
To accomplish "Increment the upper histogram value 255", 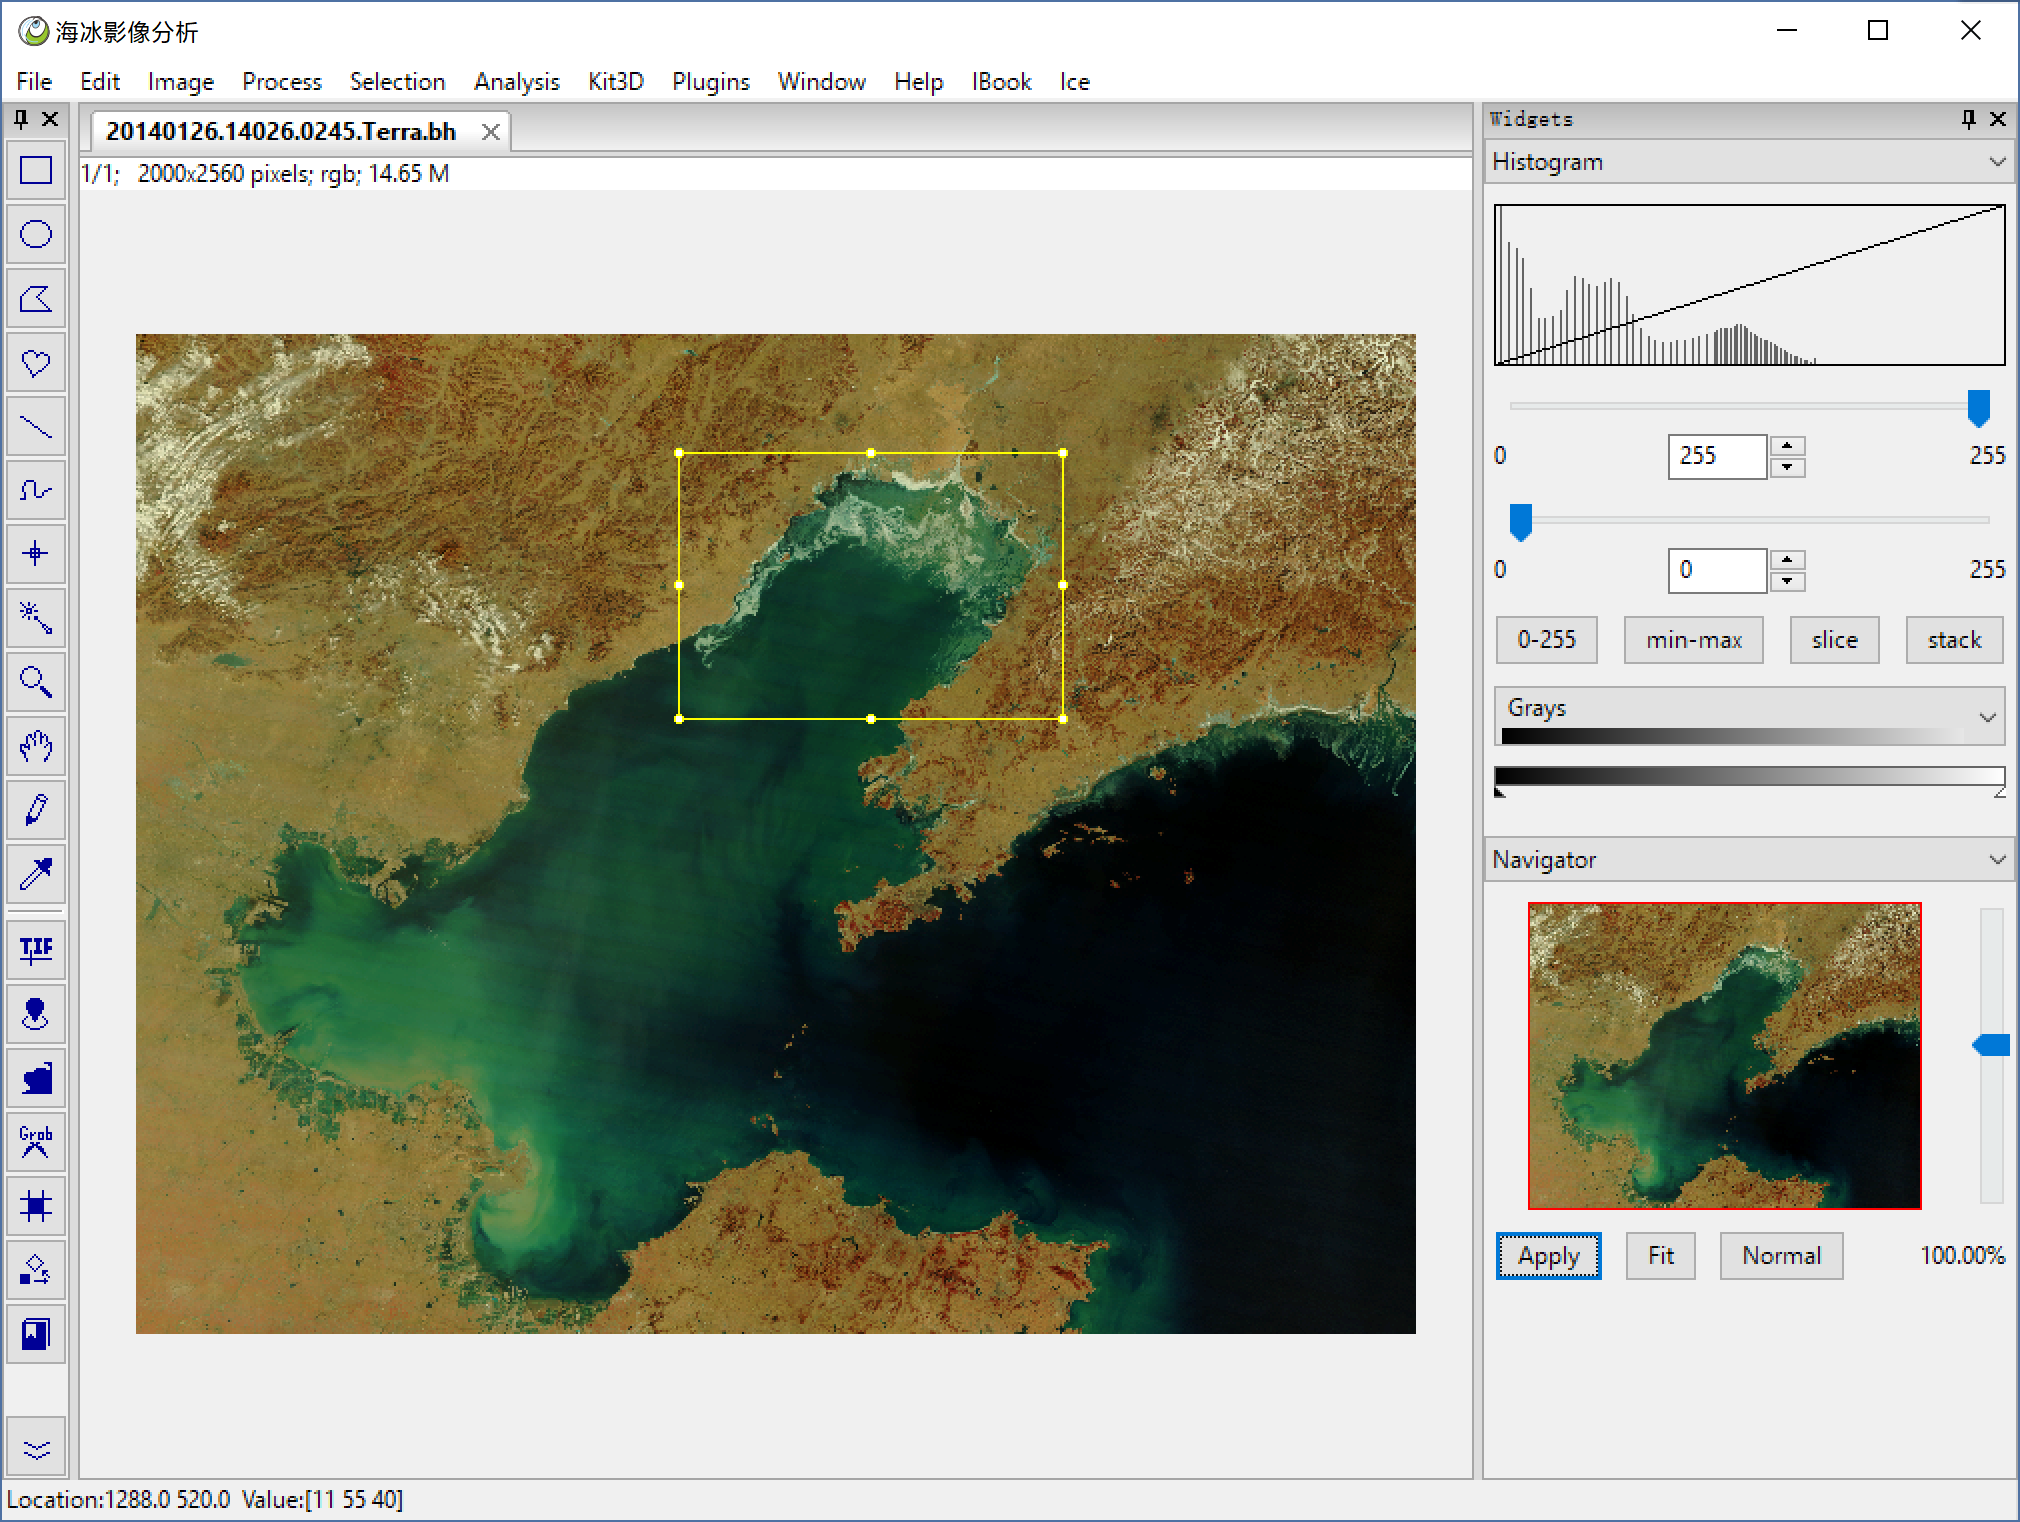I will (x=1787, y=446).
